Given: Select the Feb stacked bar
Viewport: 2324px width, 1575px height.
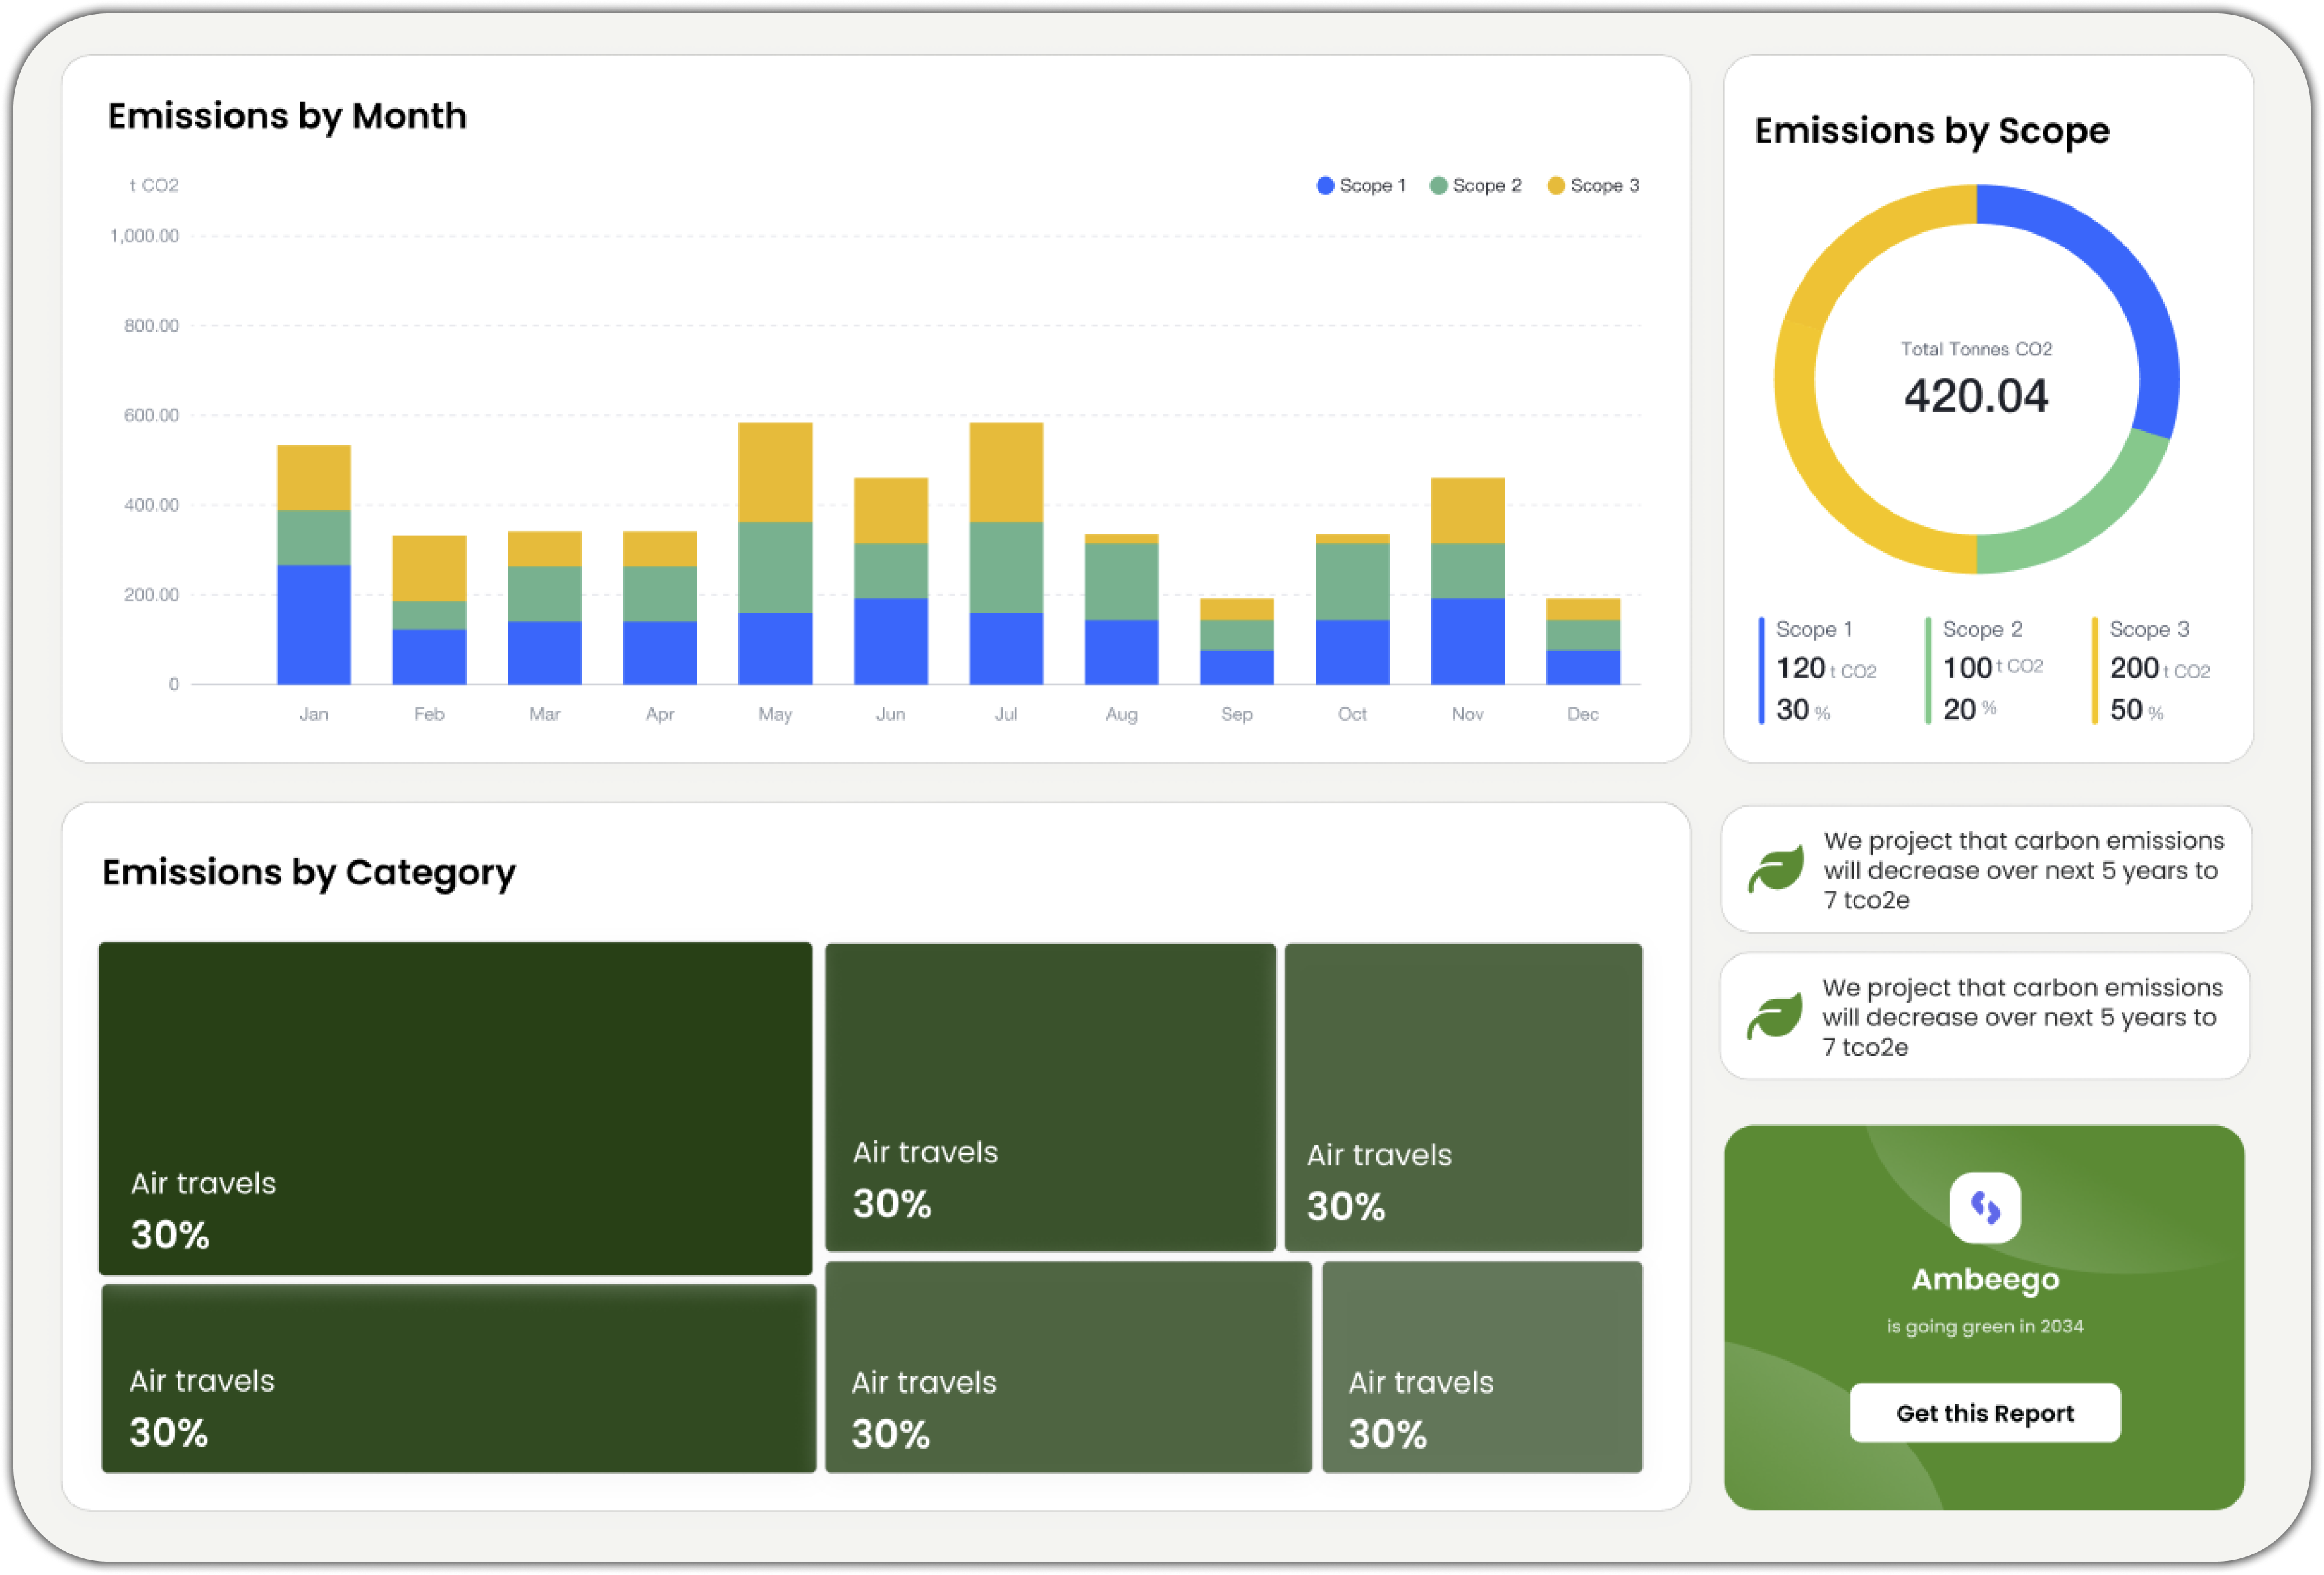Looking at the screenshot, I should pos(429,610).
